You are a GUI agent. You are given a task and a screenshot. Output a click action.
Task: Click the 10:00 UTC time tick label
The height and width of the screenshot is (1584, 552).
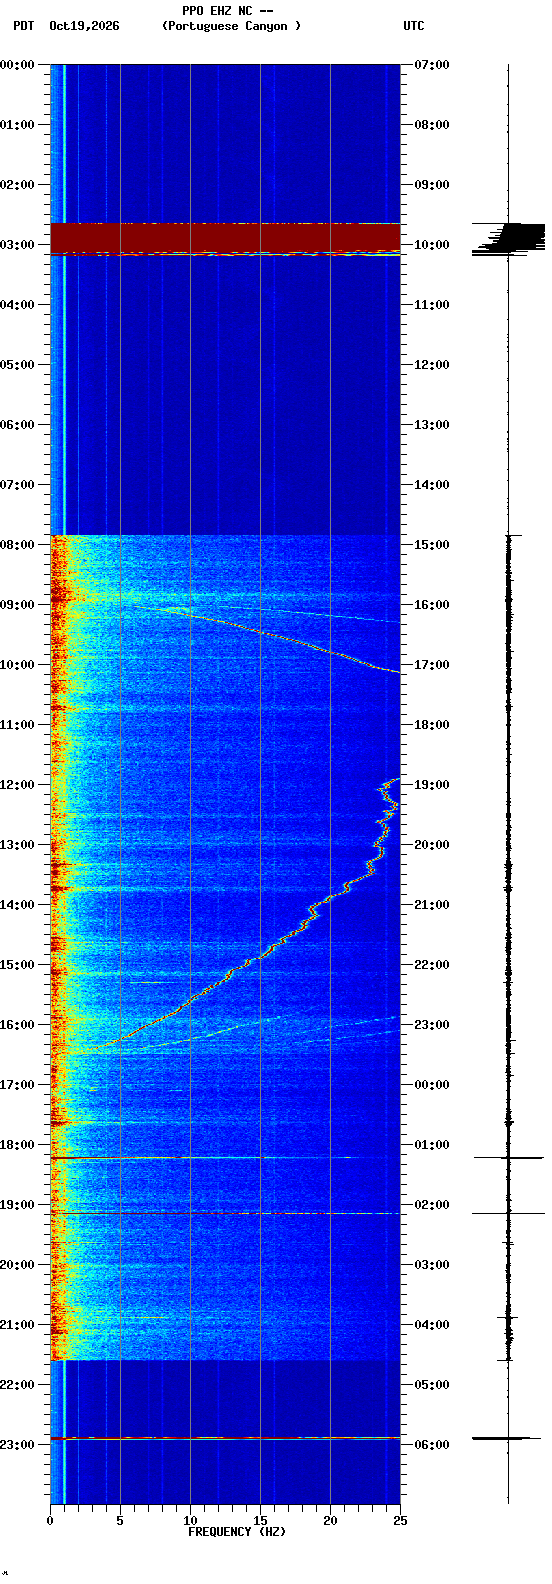[x=432, y=244]
